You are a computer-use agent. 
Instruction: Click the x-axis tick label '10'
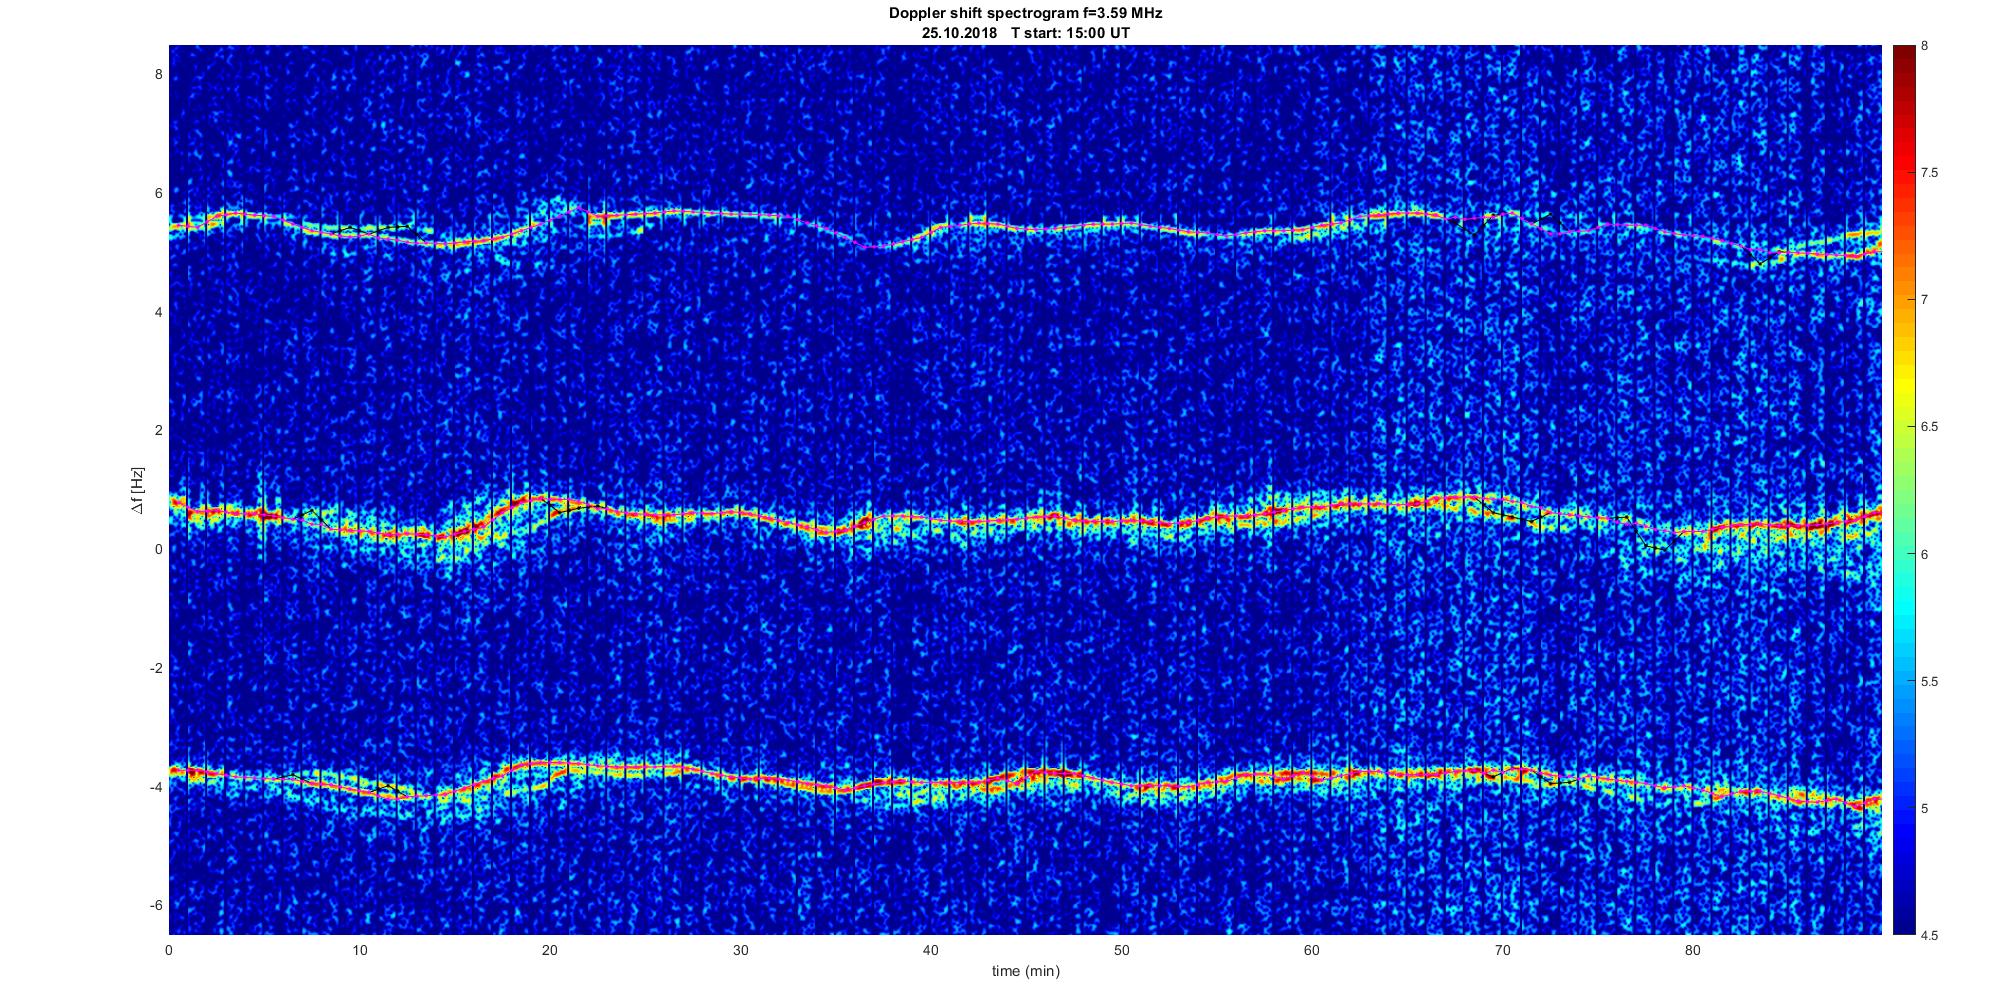tap(360, 950)
